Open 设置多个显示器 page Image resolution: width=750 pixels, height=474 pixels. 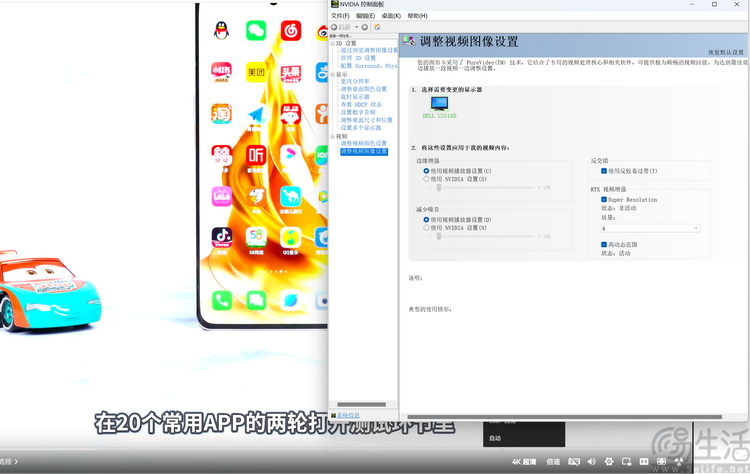click(361, 128)
